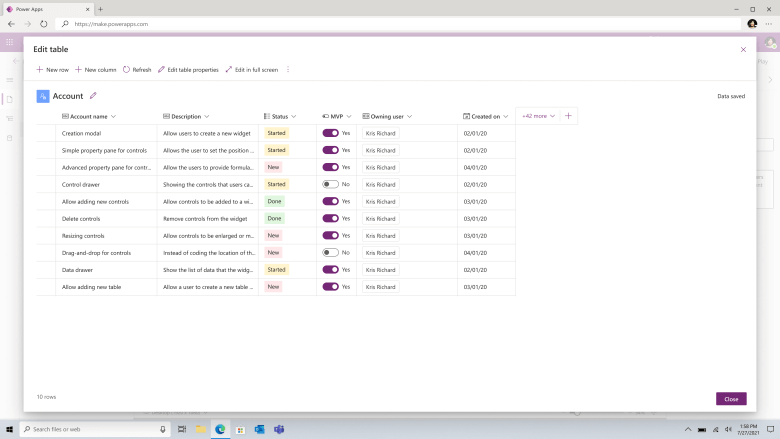Click the purple Close button
Screen dimensions: 780x439
pyautogui.click(x=731, y=399)
